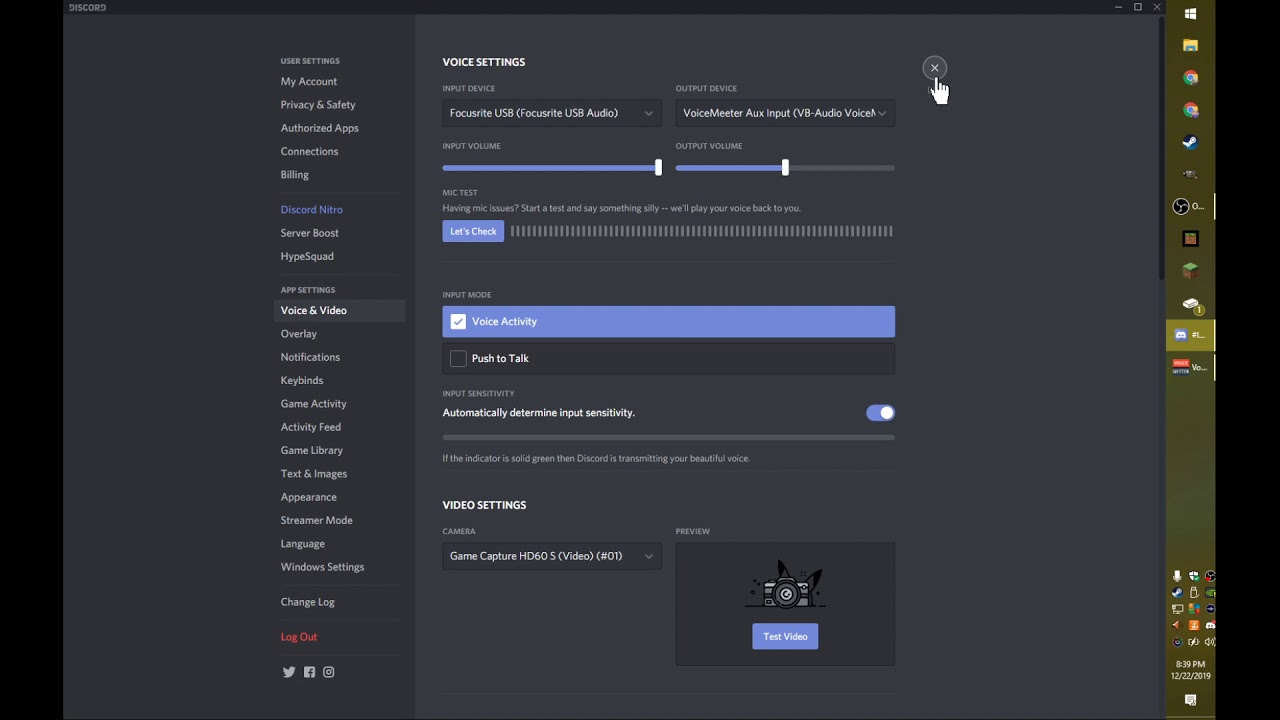Open the Windows notification center icon

click(x=1190, y=700)
